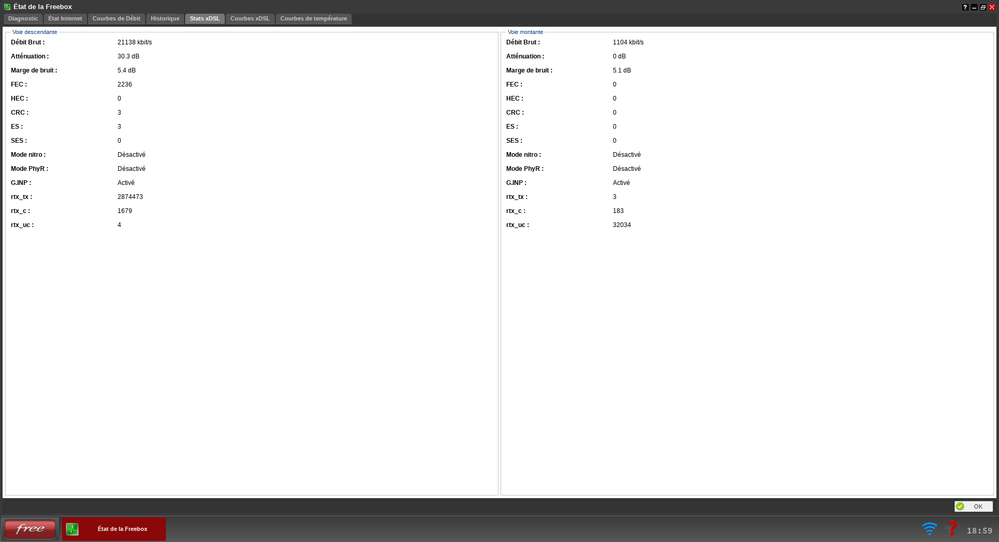999x542 pixels.
Task: Select the Historique tab
Action: (x=165, y=18)
